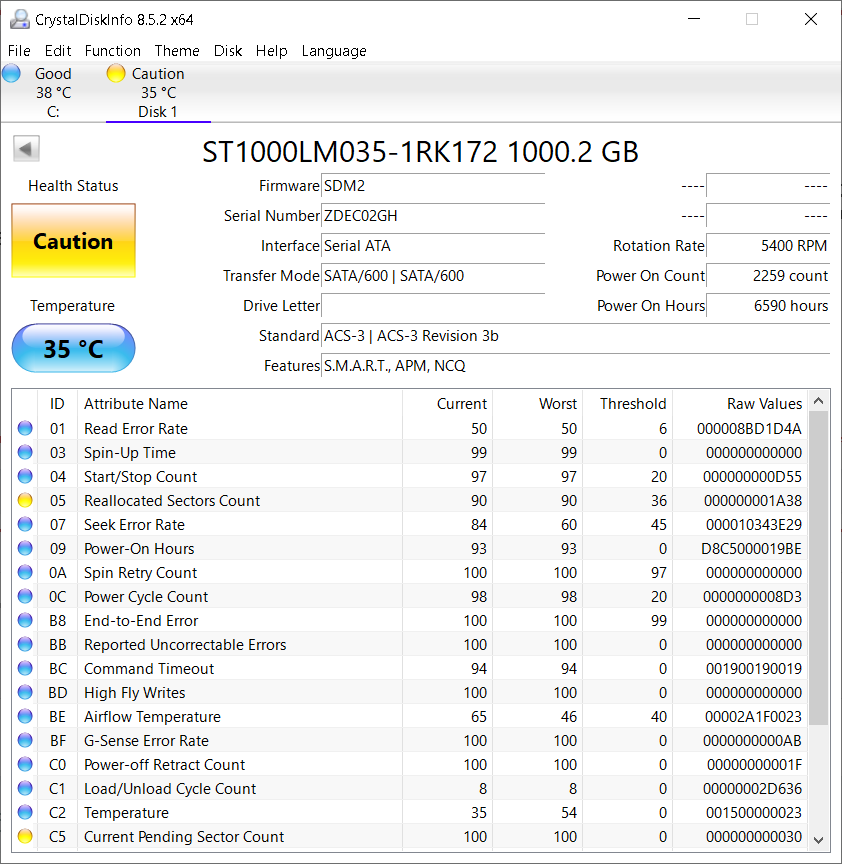
Task: Click the Threshold column header
Action: pyautogui.click(x=628, y=404)
